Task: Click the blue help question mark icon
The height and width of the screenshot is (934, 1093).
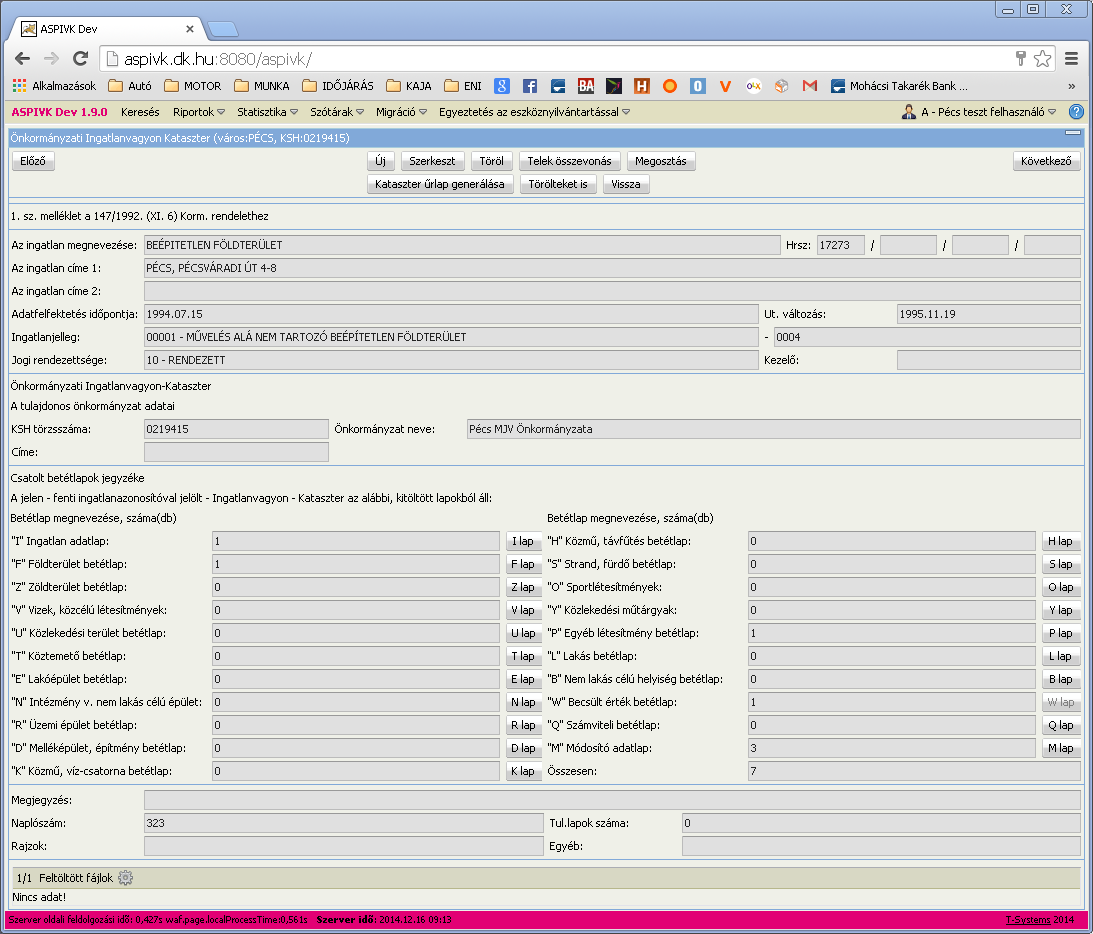Action: 1076,112
